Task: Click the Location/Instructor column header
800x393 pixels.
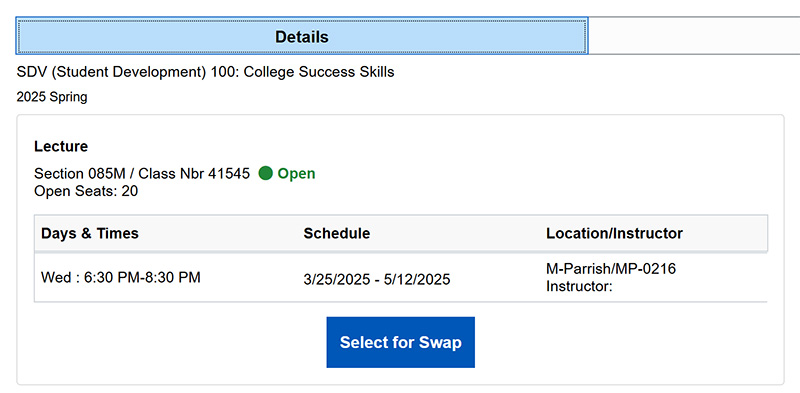Action: pos(614,233)
